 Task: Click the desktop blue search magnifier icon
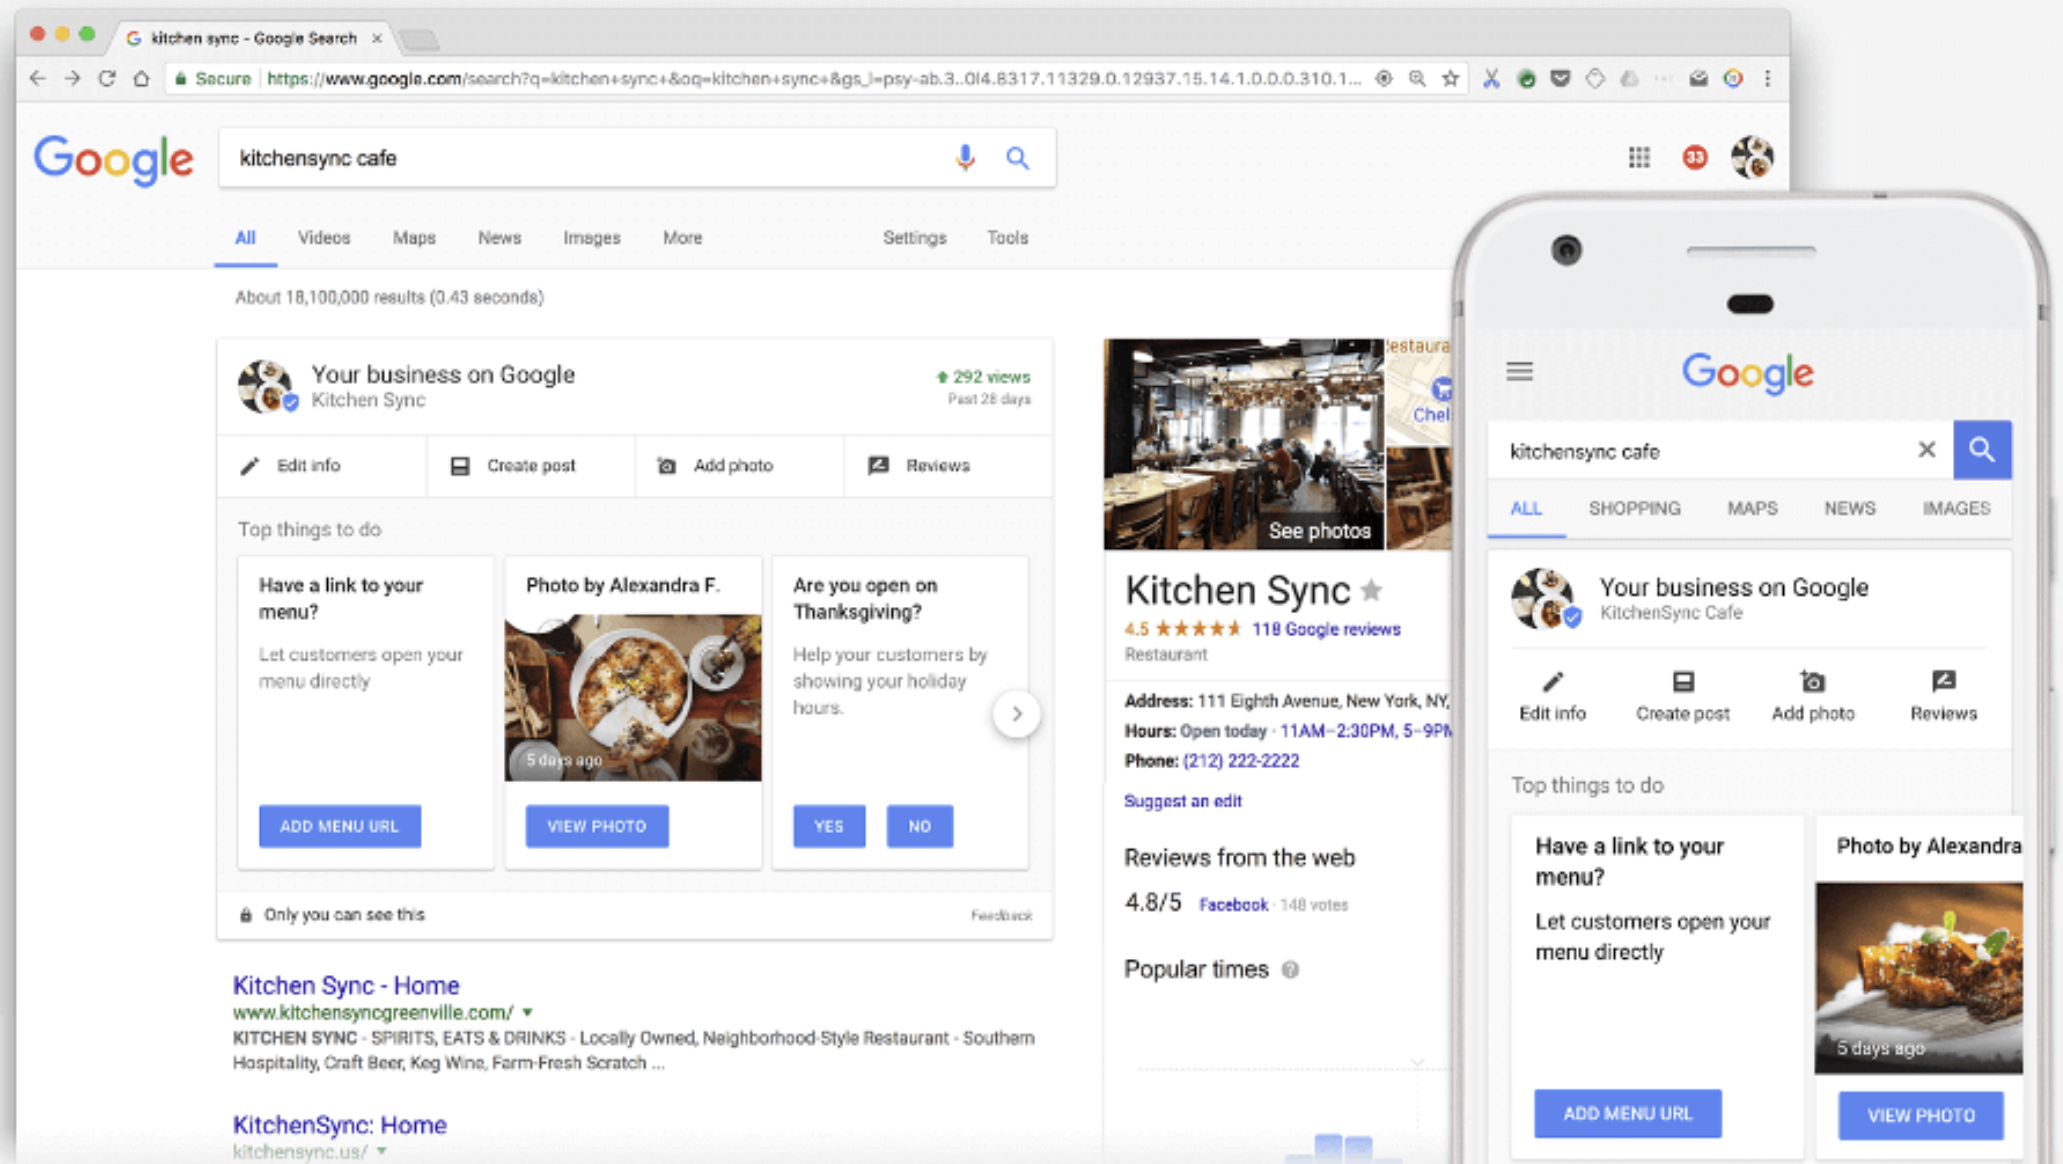pyautogui.click(x=1017, y=158)
